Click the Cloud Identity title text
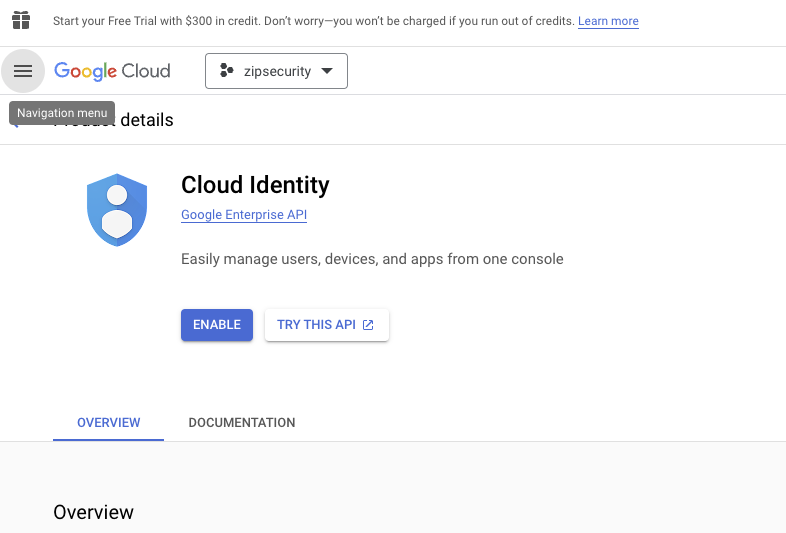 pos(255,185)
